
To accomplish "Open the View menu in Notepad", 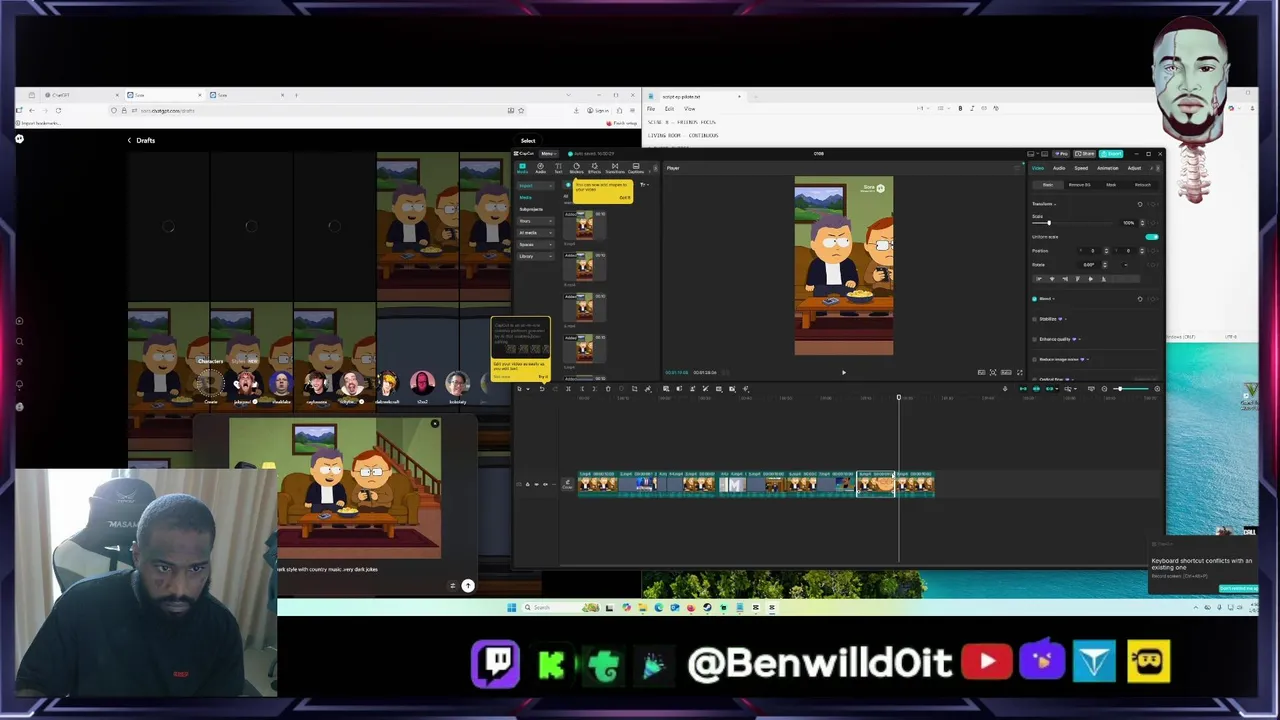I will (x=689, y=109).
